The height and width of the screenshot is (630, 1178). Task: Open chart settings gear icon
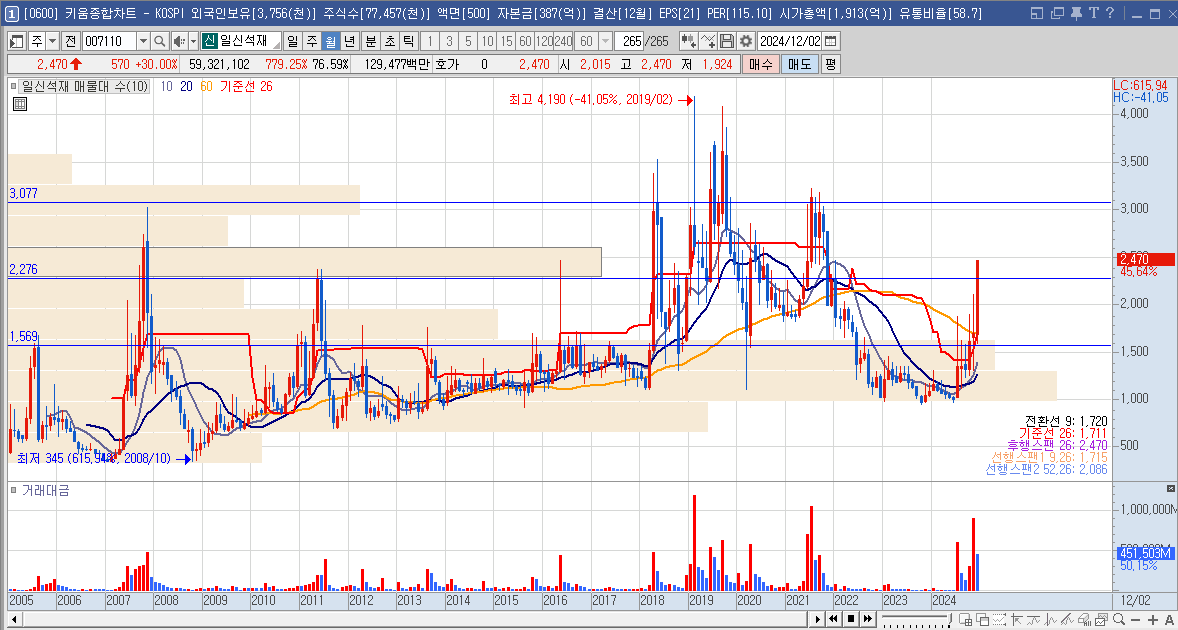click(x=745, y=41)
